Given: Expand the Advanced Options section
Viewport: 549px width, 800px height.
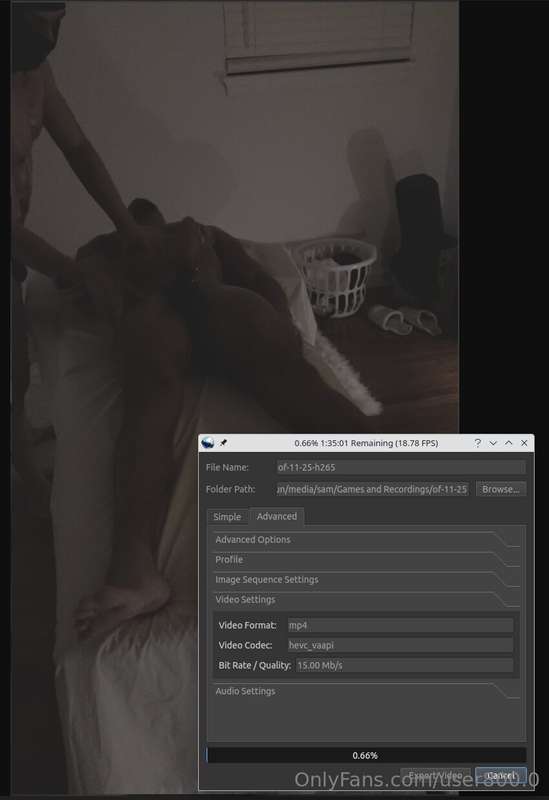Looking at the screenshot, I should coord(366,540).
